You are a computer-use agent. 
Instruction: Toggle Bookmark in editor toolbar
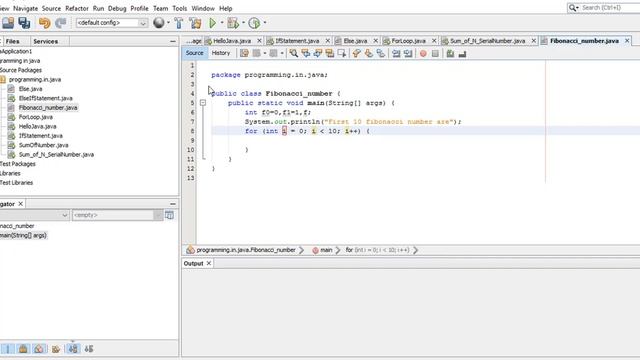coord(380,53)
